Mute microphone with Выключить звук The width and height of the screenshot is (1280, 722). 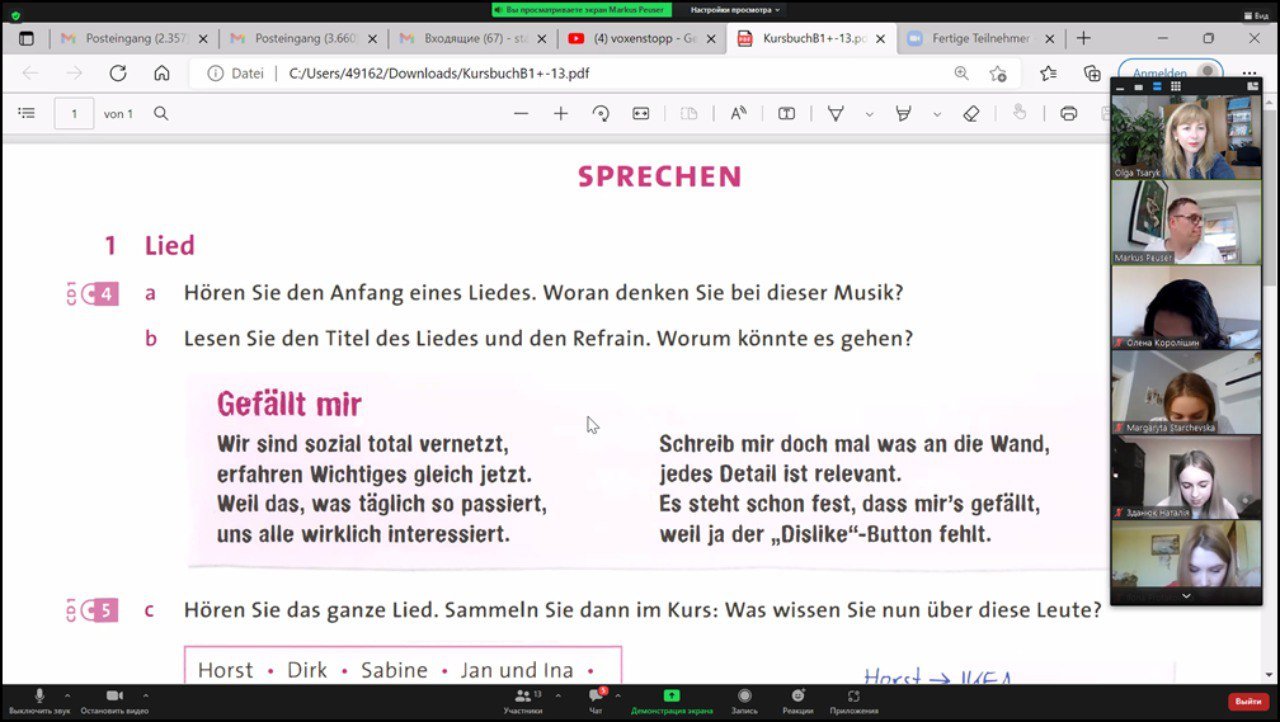coord(40,701)
